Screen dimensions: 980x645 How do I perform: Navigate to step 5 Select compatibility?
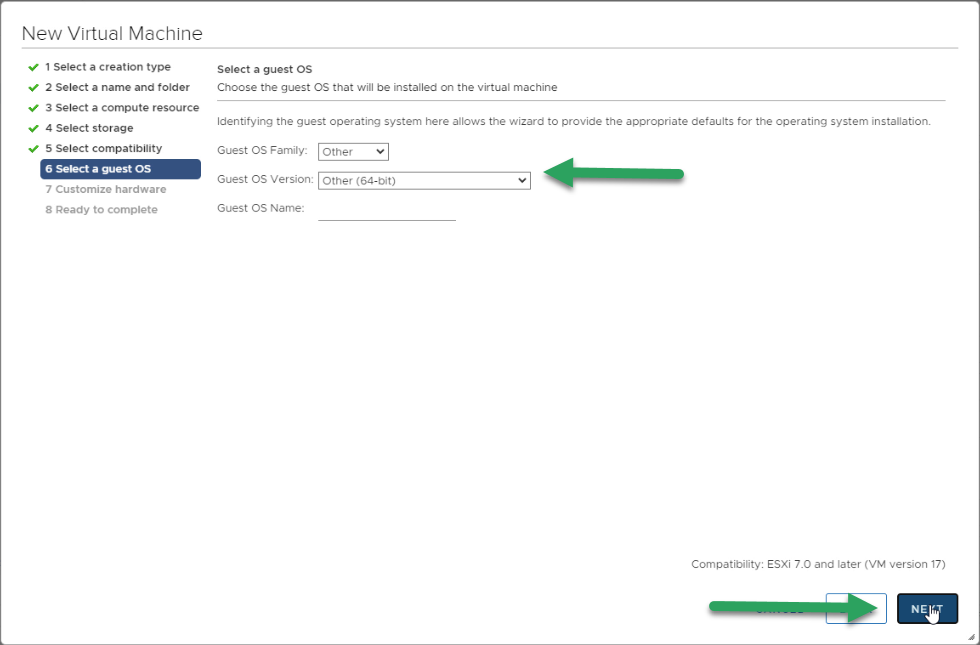click(103, 148)
